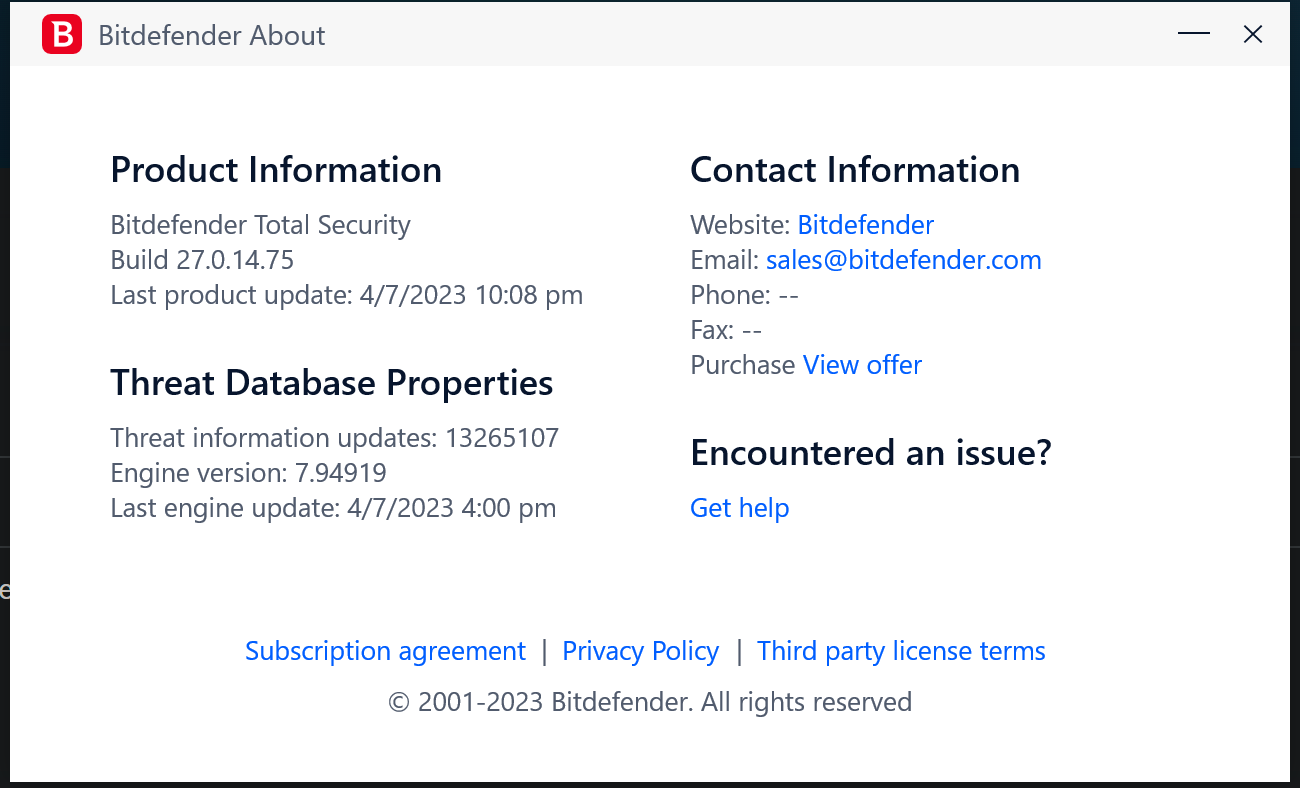Viewport: 1300px width, 788px height.
Task: Click the Threat Database Properties heading
Action: (331, 383)
